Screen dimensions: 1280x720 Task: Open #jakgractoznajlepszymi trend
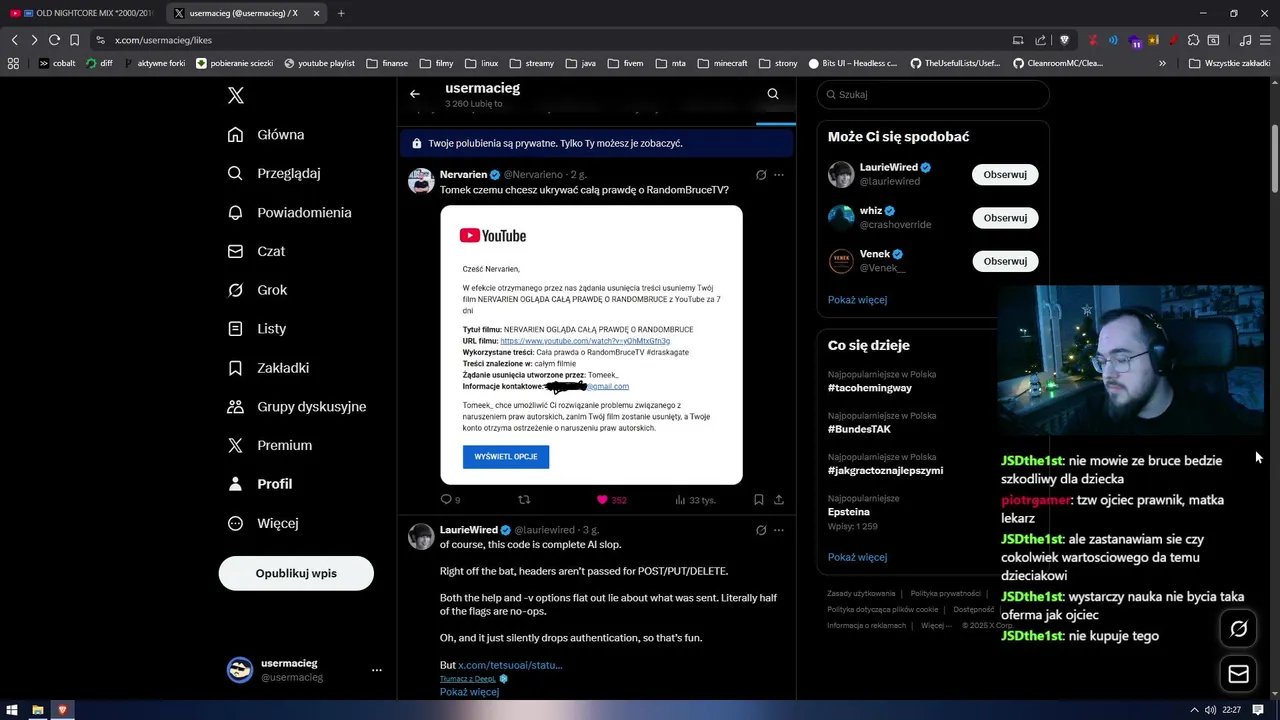click(x=885, y=470)
